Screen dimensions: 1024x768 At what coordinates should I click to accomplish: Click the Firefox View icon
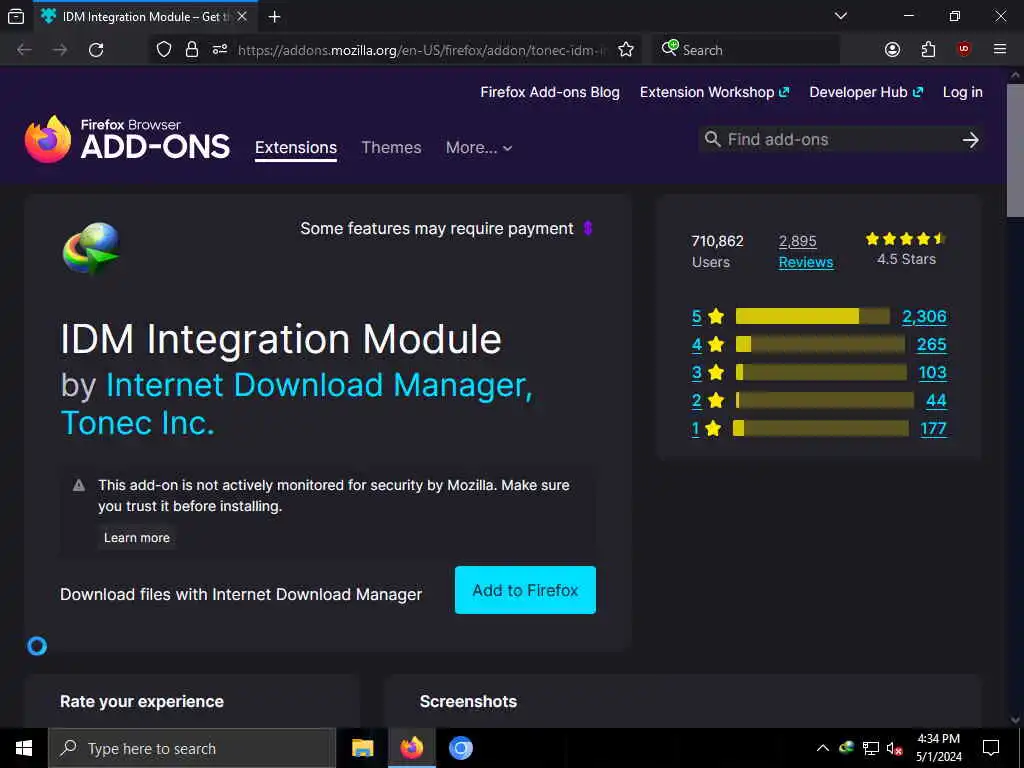(16, 16)
